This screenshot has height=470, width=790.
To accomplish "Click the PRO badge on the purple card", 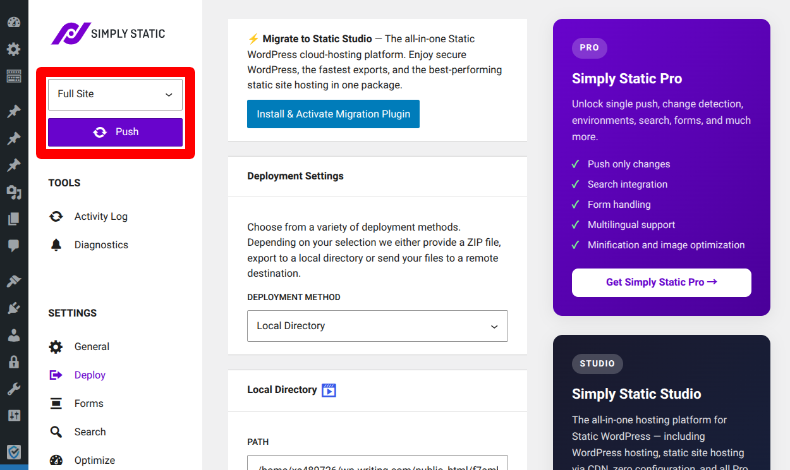I will point(589,47).
